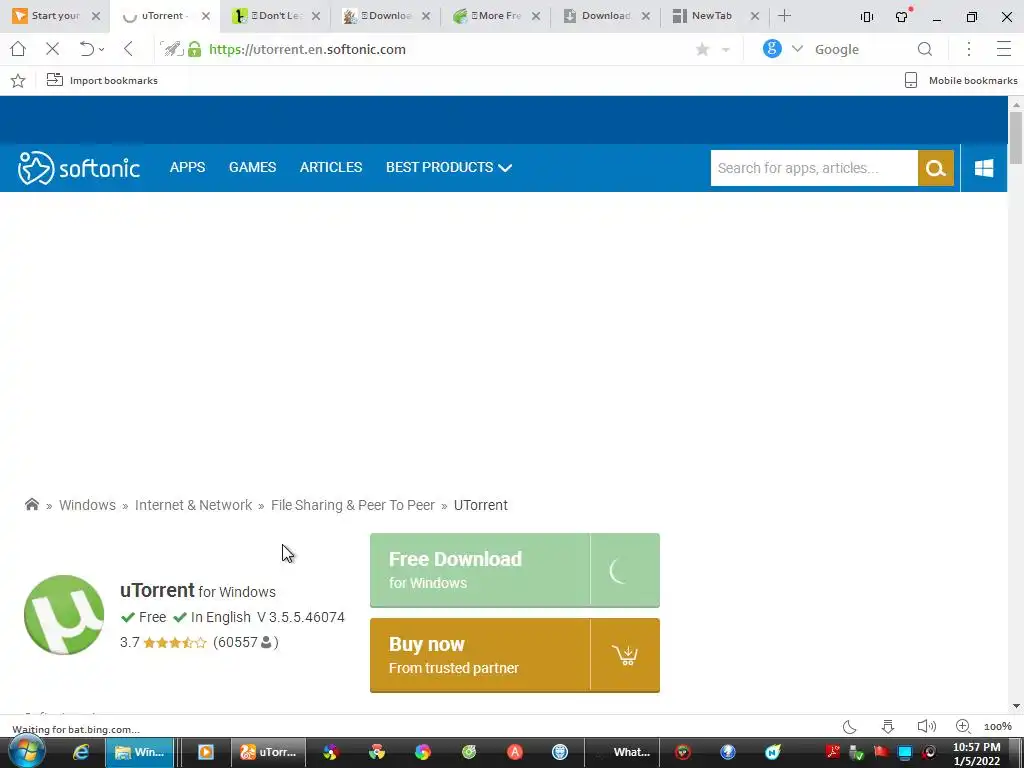Close the NewTab tab
1024x768 pixels.
tap(755, 16)
